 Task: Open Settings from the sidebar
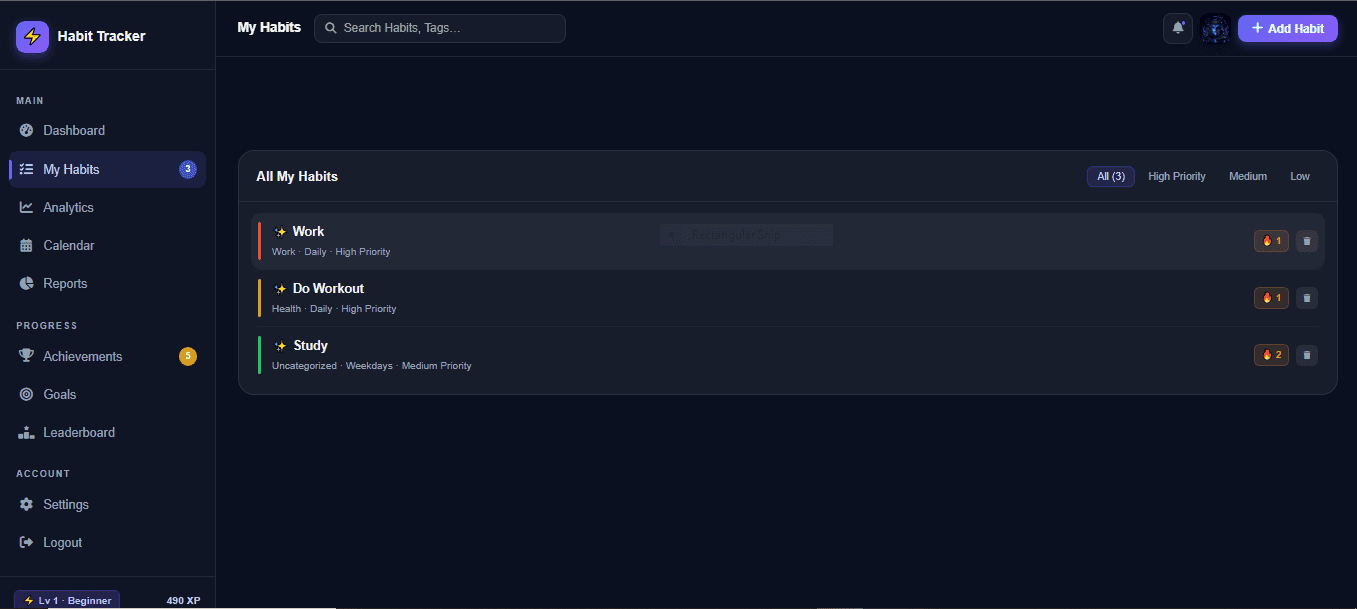(x=107, y=504)
